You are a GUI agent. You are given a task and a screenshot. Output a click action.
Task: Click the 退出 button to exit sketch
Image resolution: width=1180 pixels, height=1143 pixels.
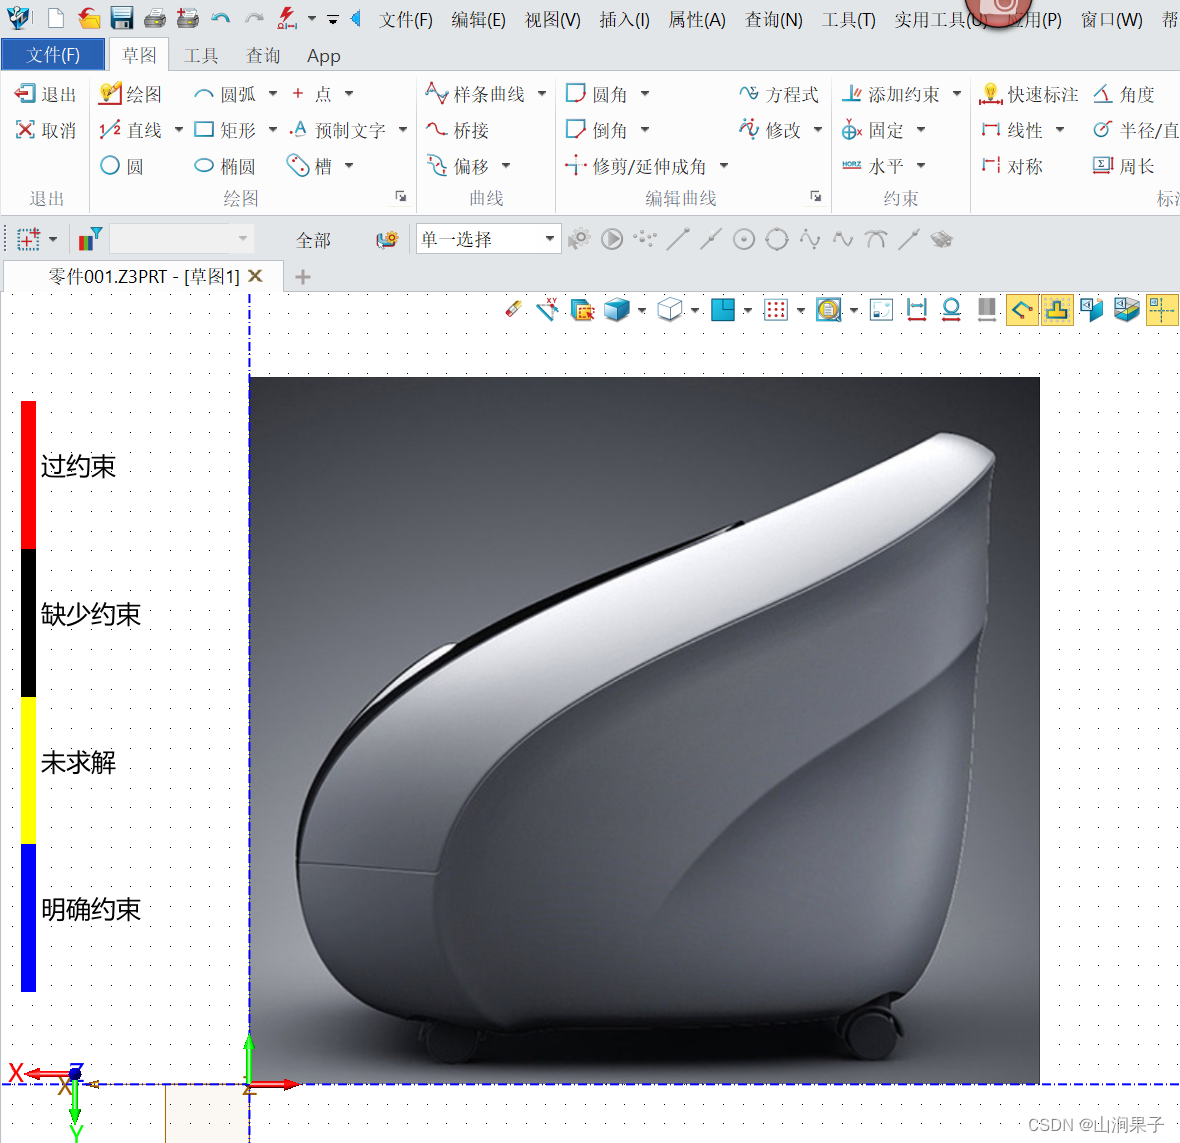(x=44, y=93)
